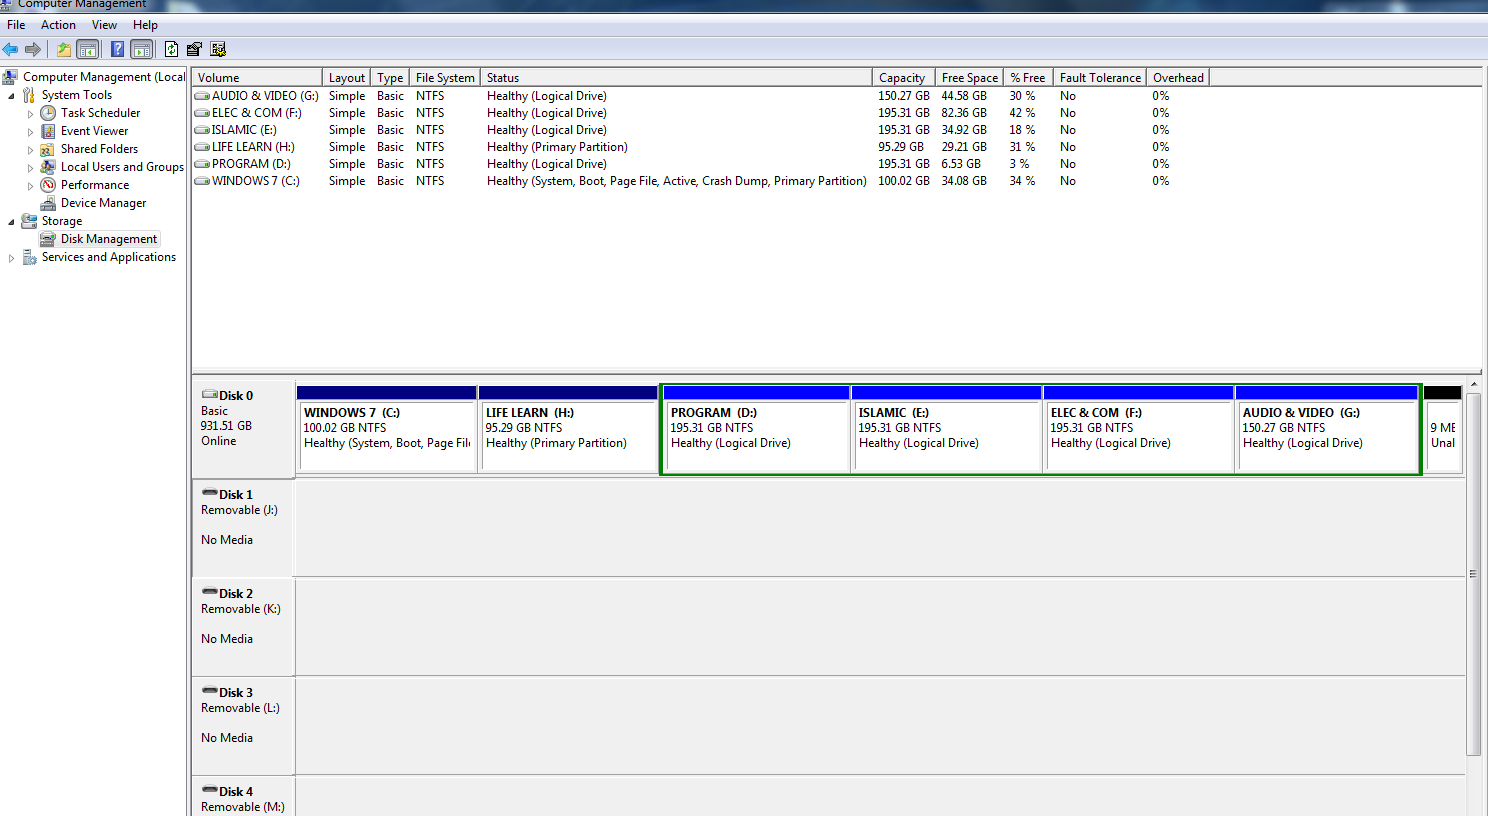Sort by the Fault Tolerance column header
Image resolution: width=1488 pixels, height=816 pixels.
pyautogui.click(x=1100, y=78)
